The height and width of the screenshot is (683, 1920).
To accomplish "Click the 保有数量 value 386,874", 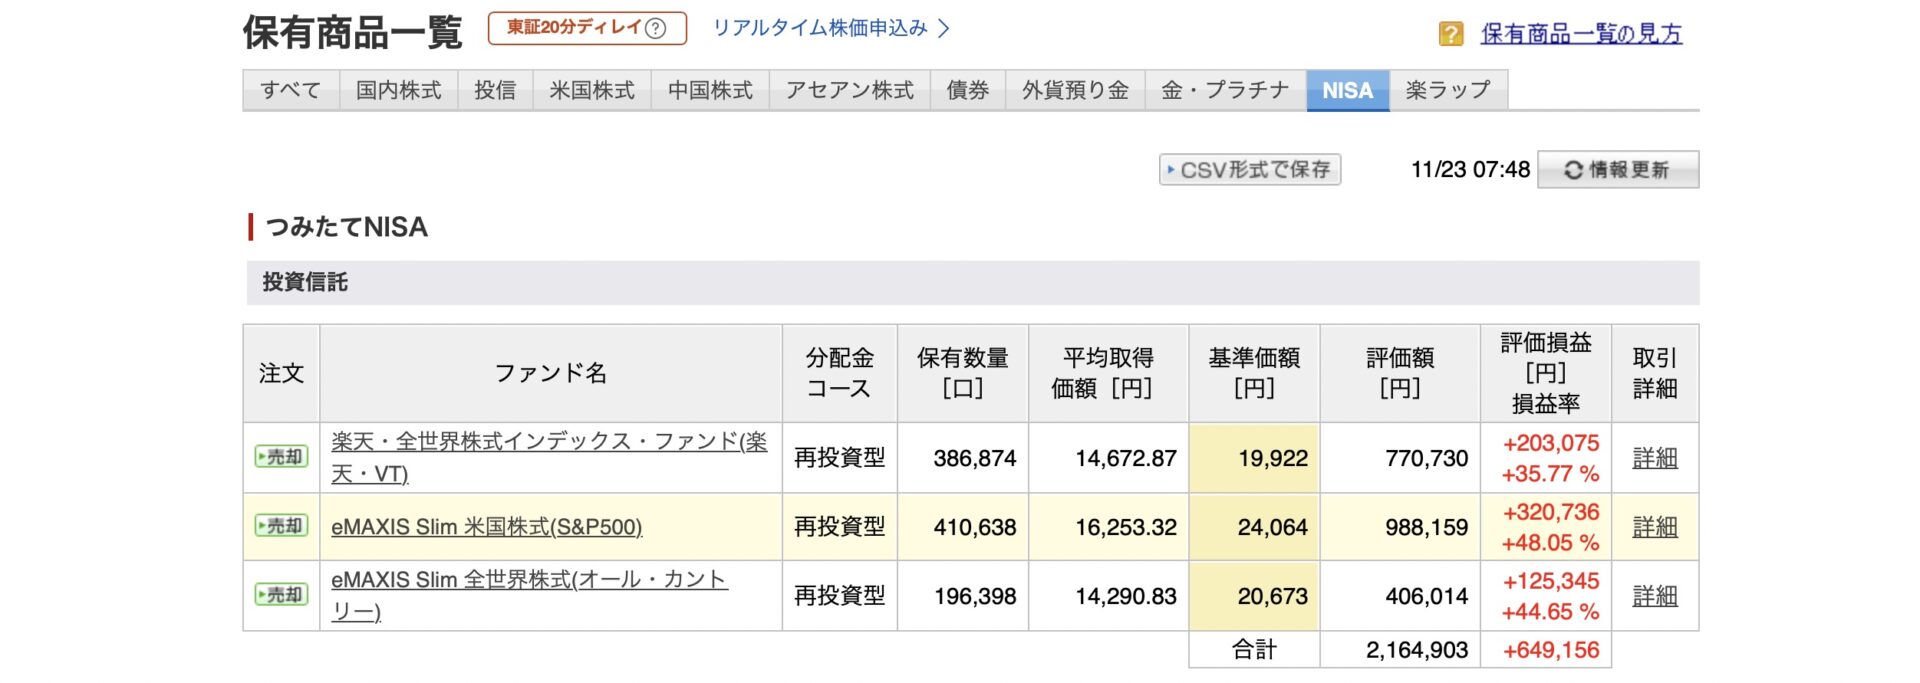I will pyautogui.click(x=974, y=458).
